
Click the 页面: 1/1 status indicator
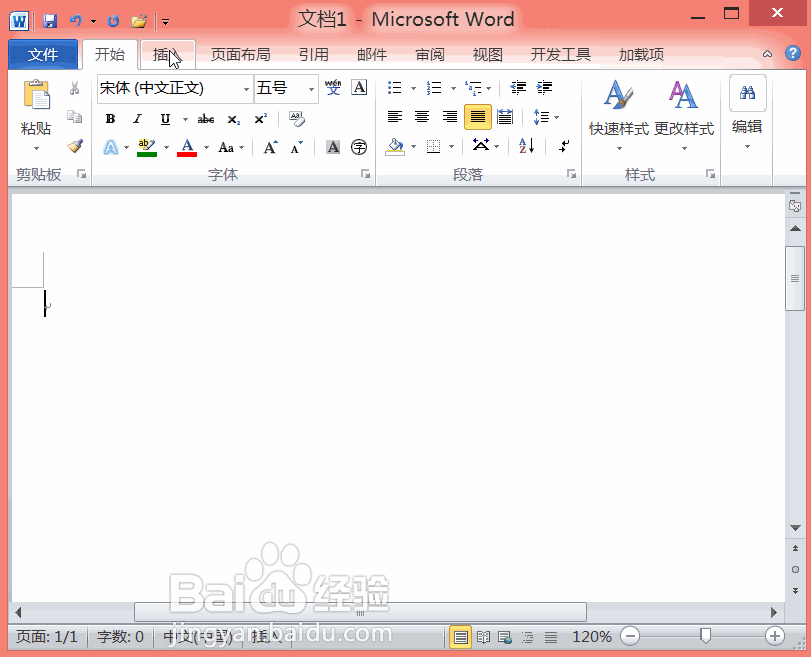click(x=47, y=637)
